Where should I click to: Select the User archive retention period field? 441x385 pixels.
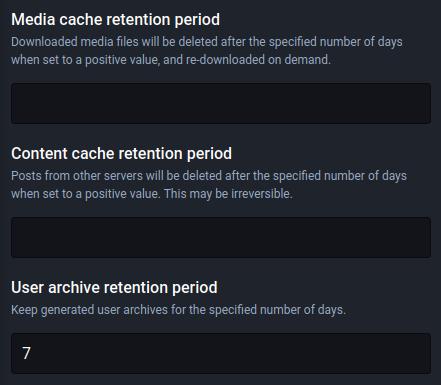221,353
